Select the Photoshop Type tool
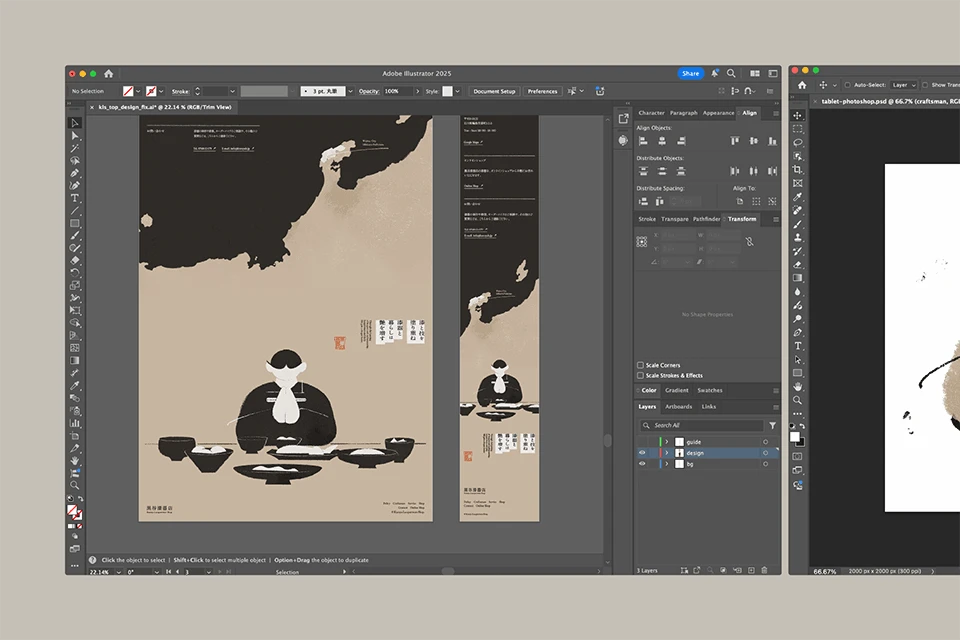This screenshot has width=960, height=640. [x=798, y=346]
